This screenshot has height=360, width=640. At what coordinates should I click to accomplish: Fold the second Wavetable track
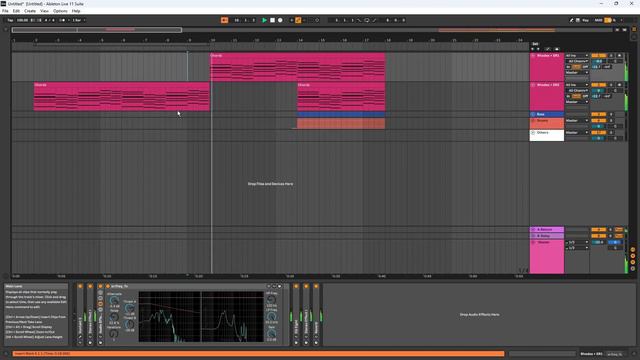pyautogui.click(x=533, y=85)
